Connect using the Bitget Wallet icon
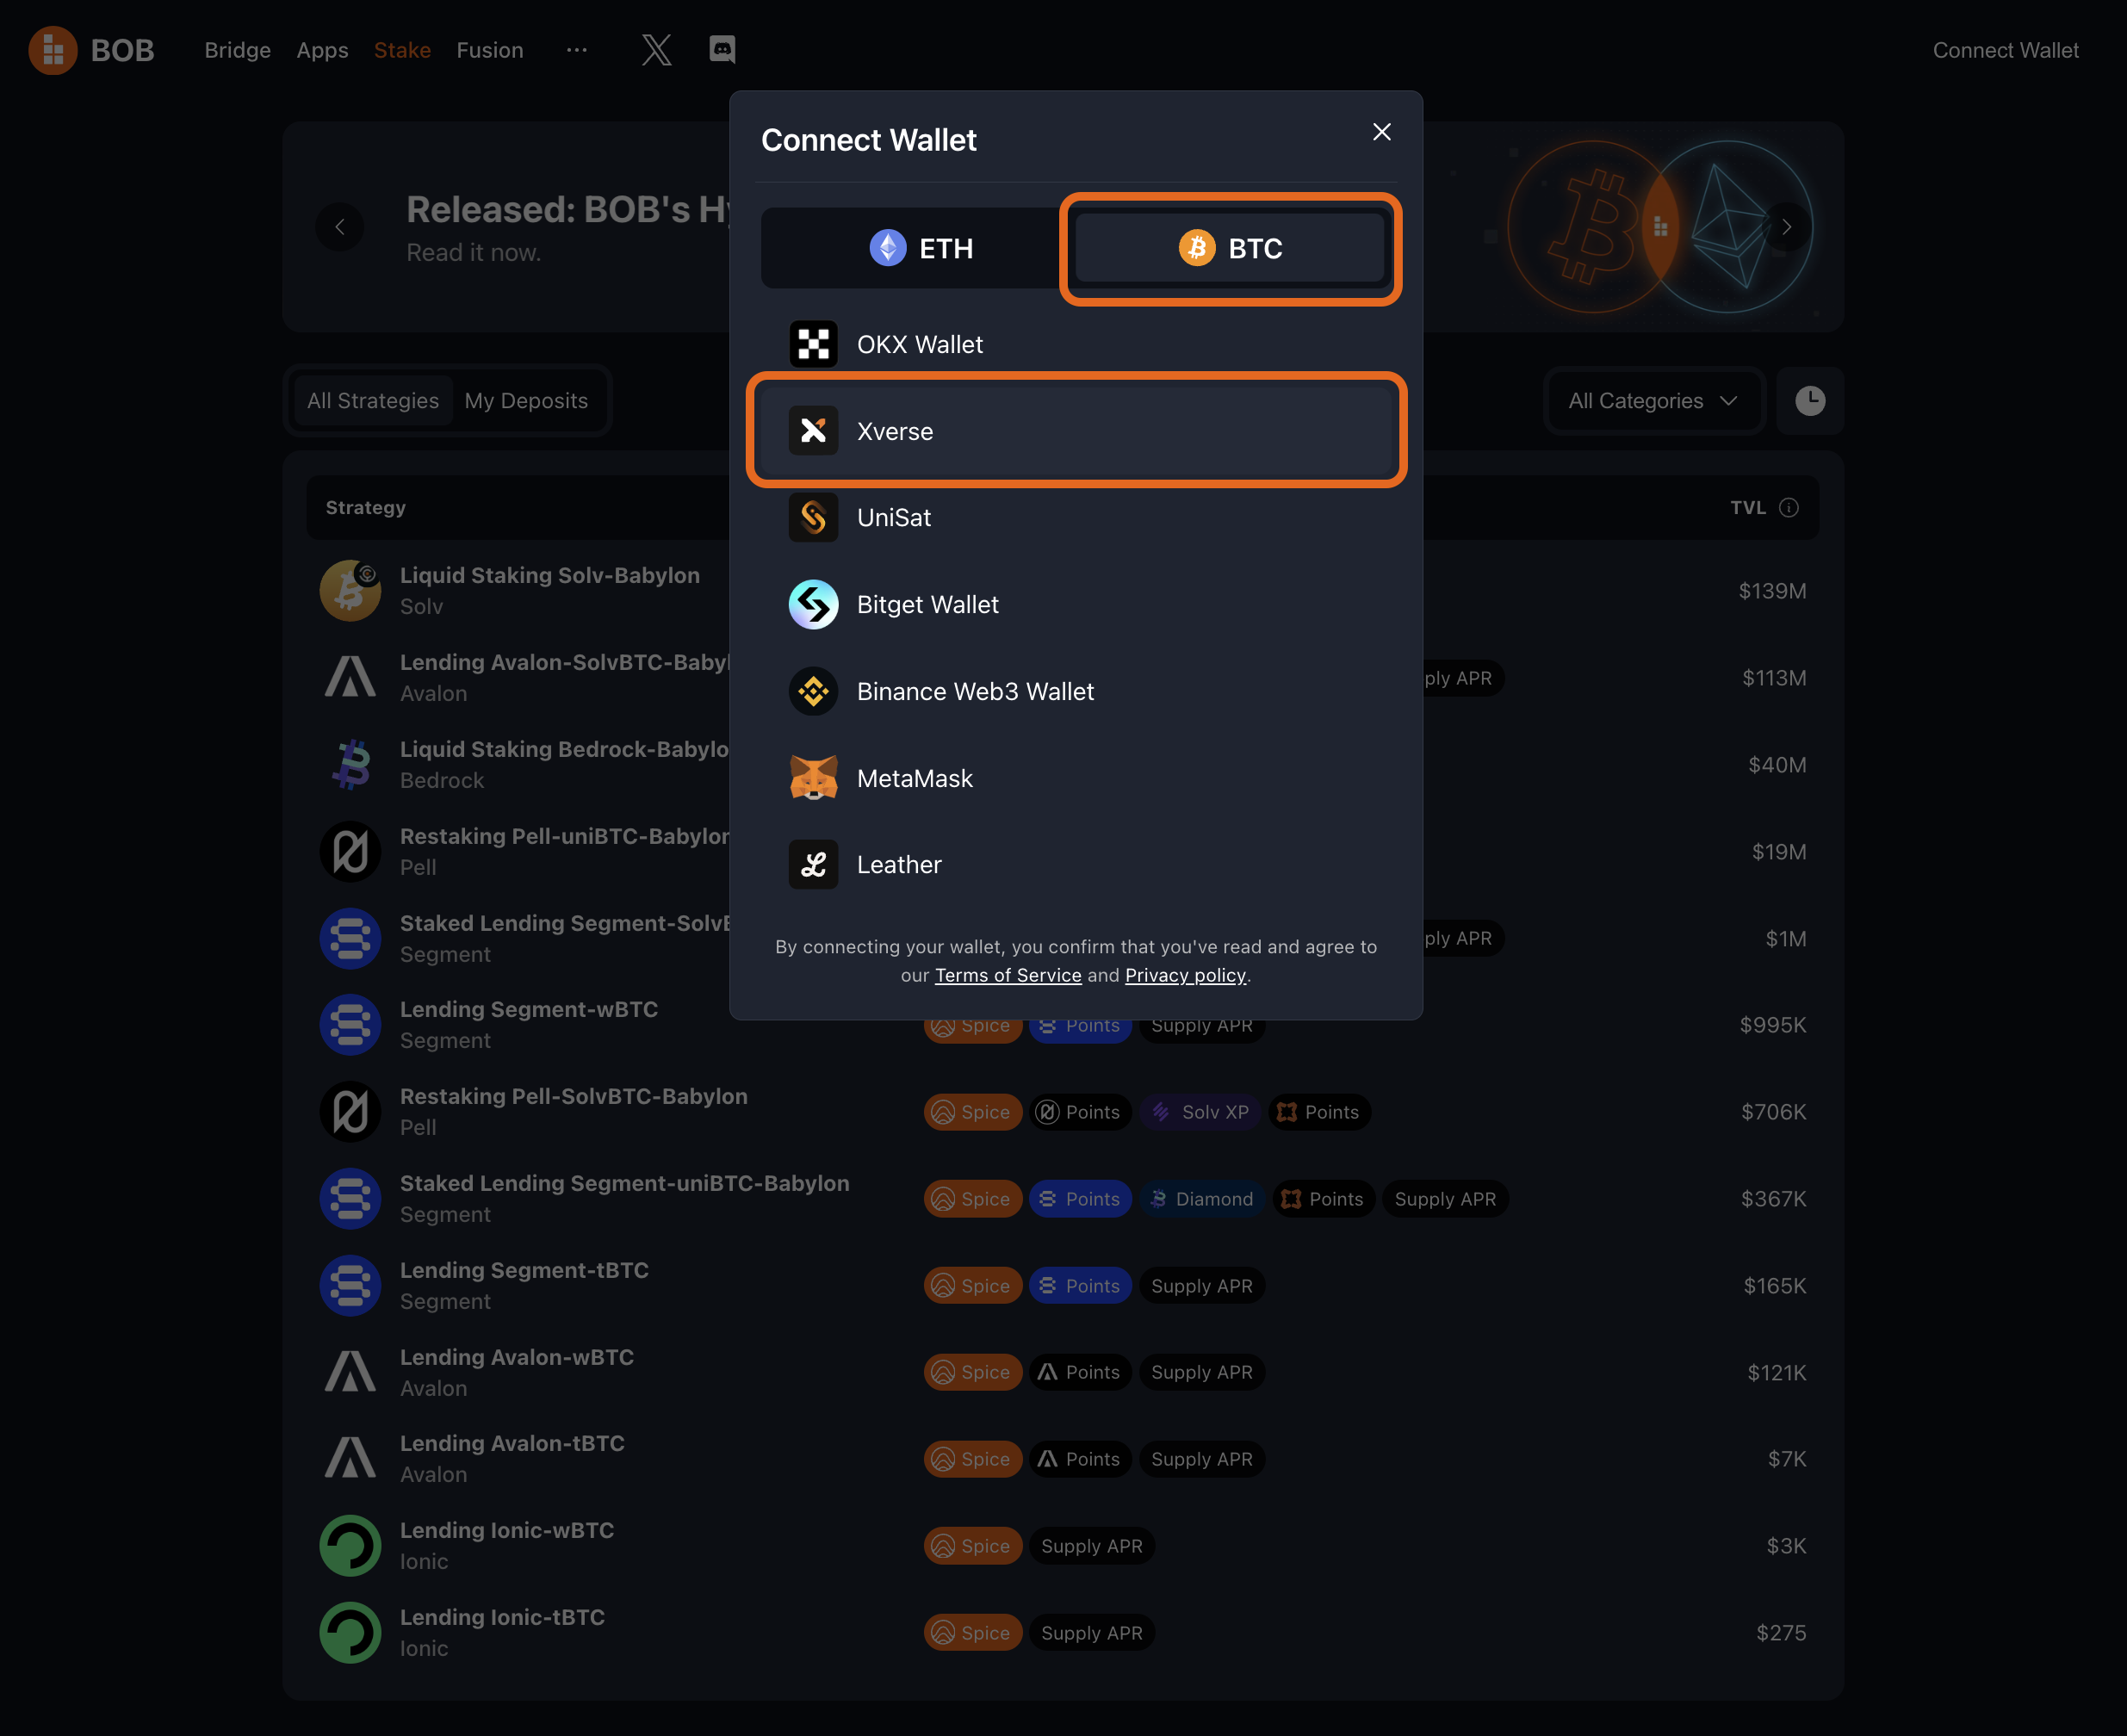 [813, 604]
